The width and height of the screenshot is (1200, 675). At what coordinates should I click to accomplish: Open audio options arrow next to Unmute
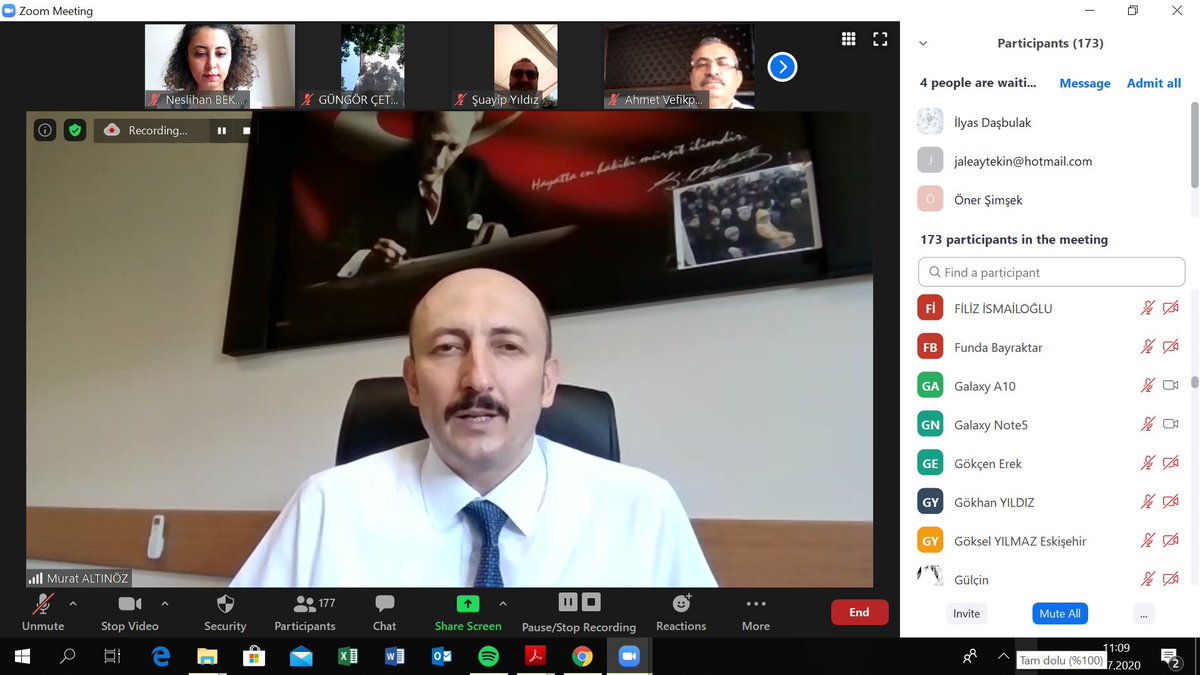click(73, 604)
